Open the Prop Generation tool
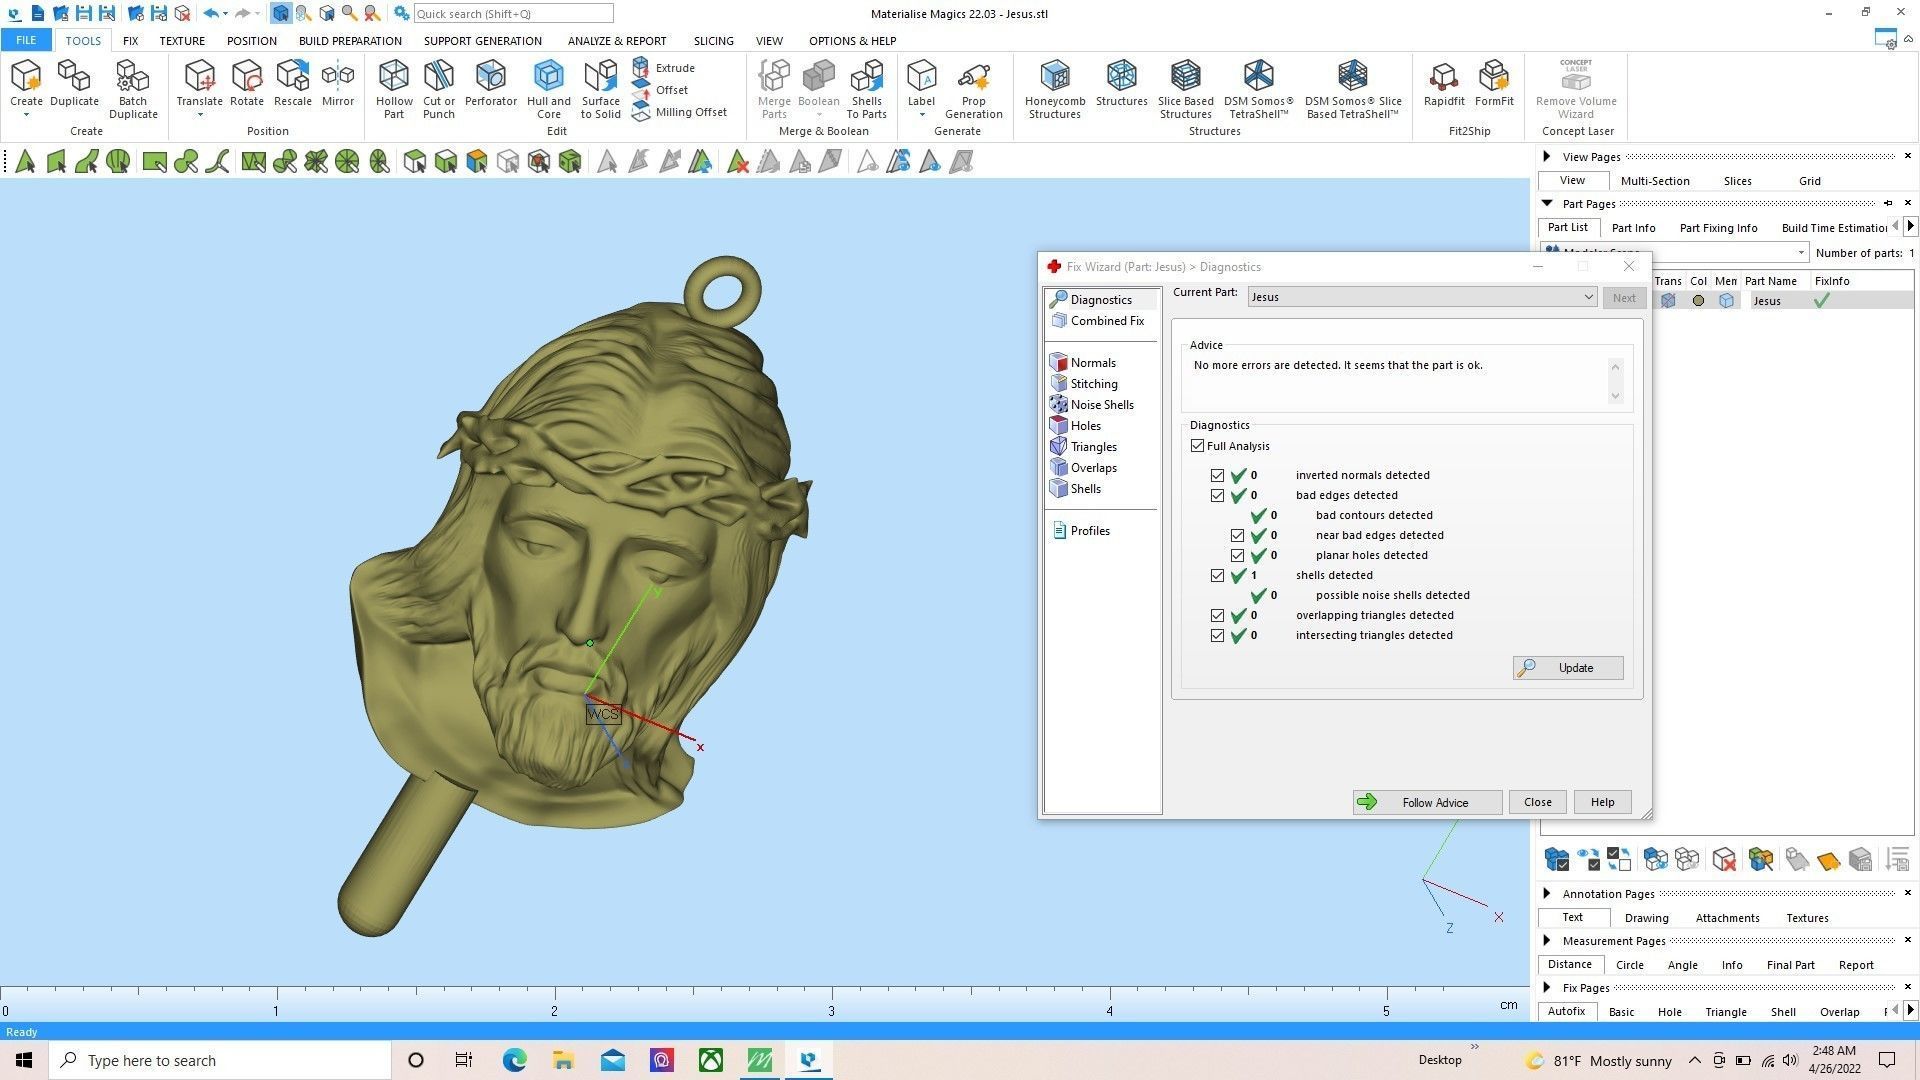 973,88
